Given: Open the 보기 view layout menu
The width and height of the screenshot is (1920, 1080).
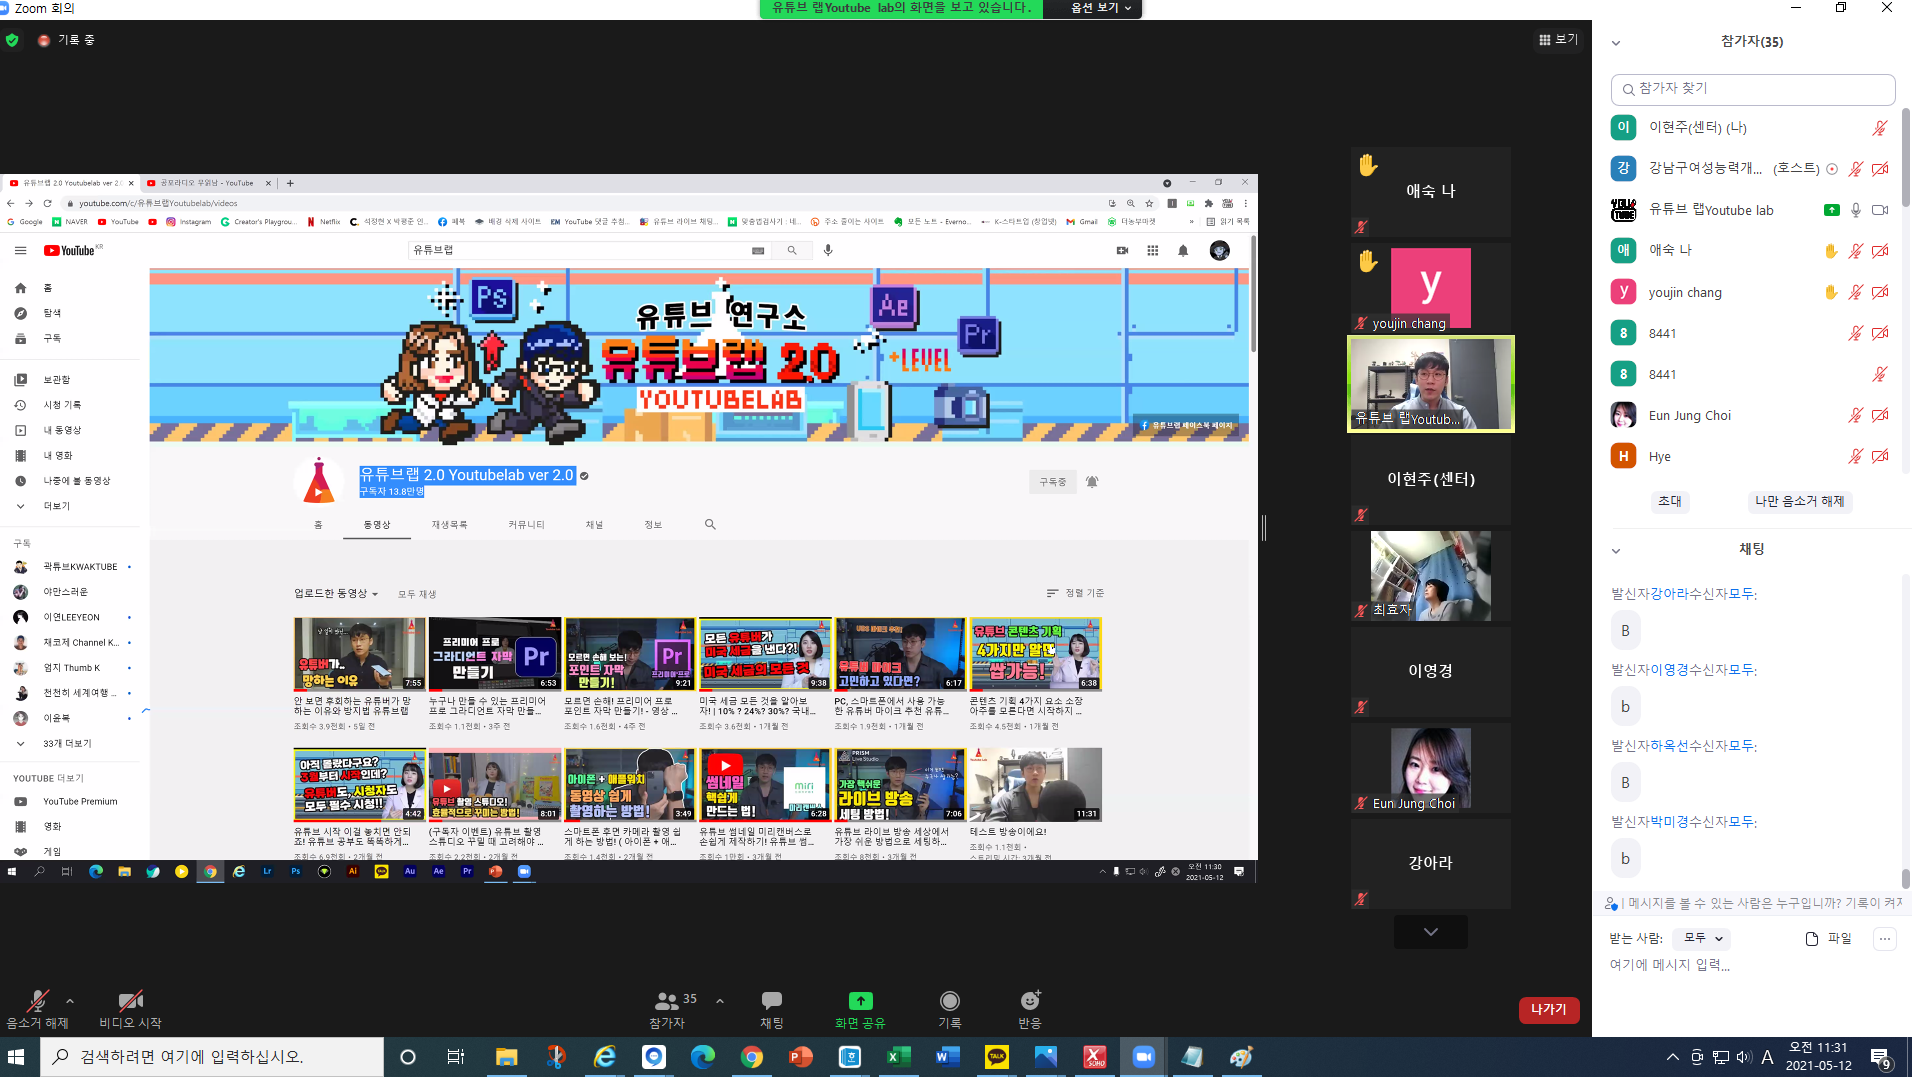Looking at the screenshot, I should pyautogui.click(x=1558, y=39).
